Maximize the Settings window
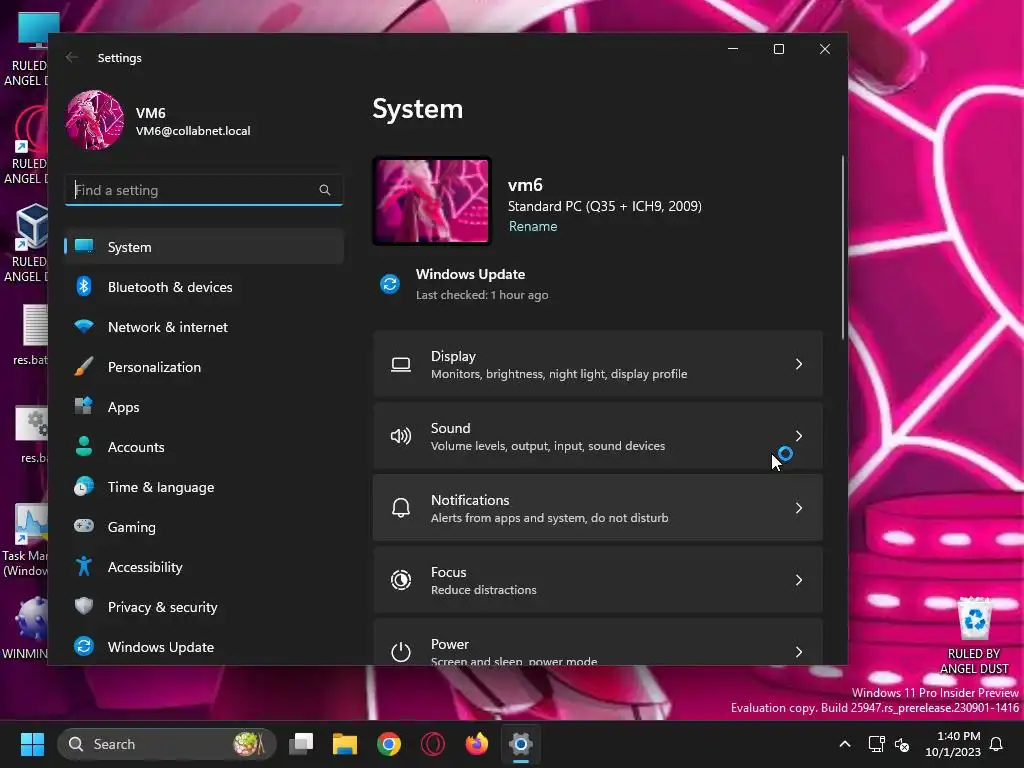The width and height of the screenshot is (1024, 768). 778,49
